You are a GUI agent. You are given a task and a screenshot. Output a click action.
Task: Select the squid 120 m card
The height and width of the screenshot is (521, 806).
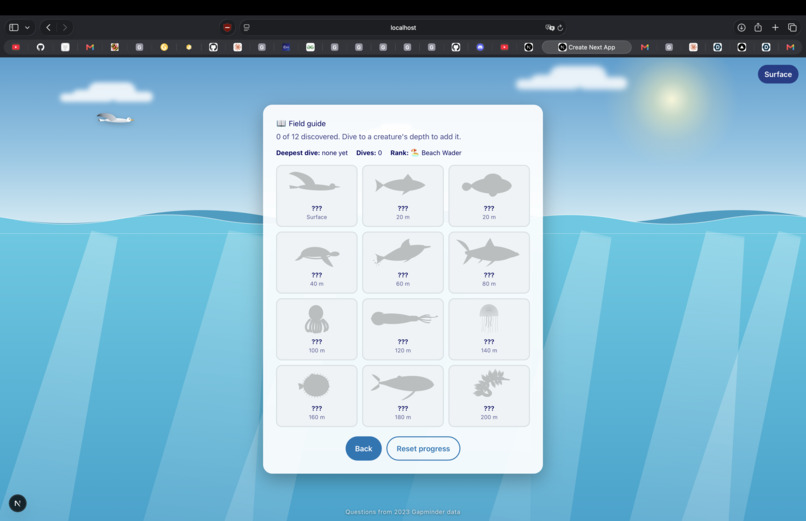403,329
